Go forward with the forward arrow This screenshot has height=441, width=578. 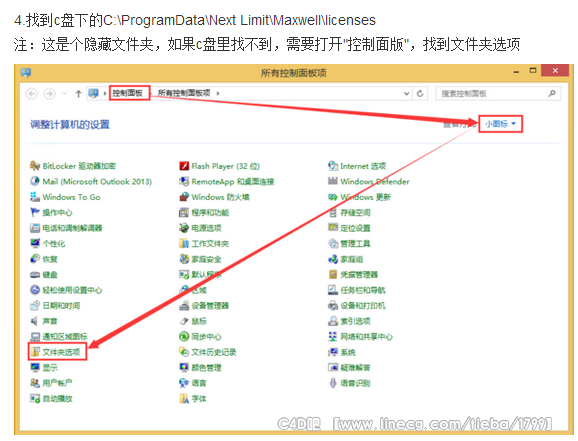(50, 94)
